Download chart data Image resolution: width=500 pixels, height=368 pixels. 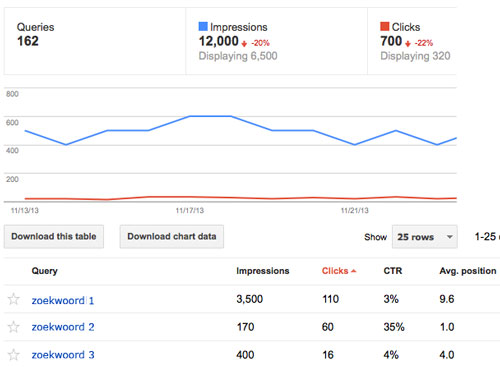tap(172, 237)
